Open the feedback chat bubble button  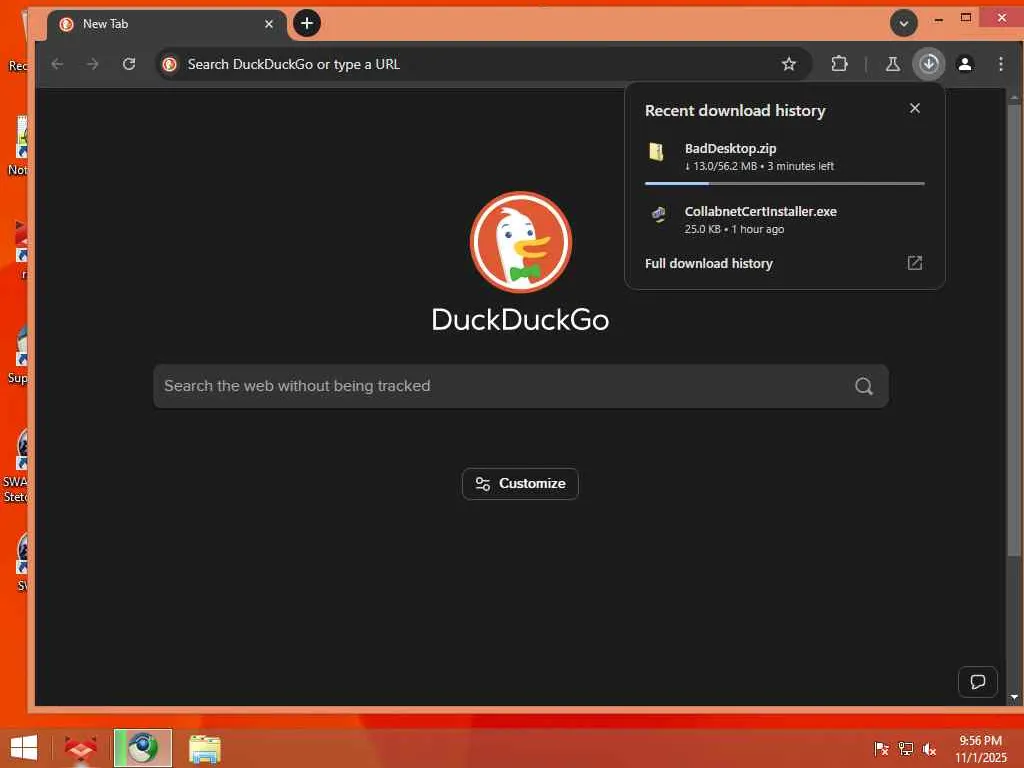click(x=977, y=682)
